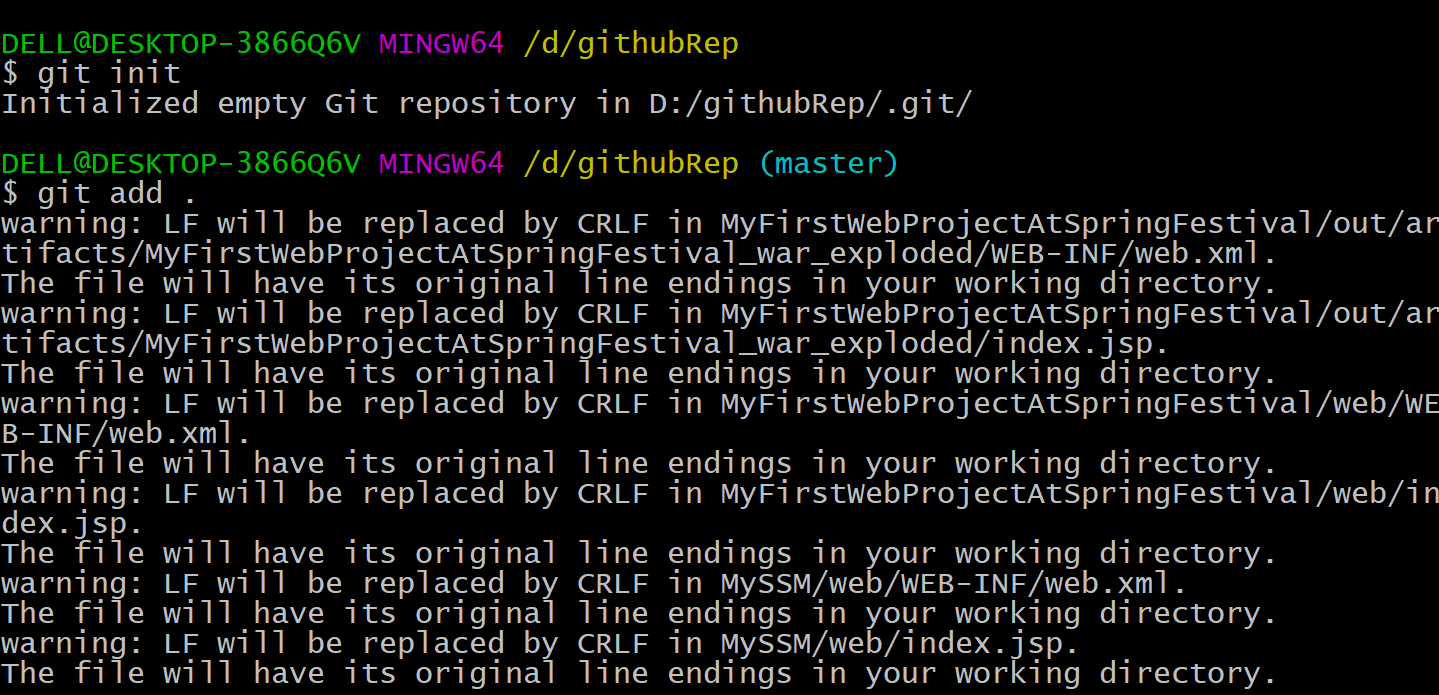The width and height of the screenshot is (1439, 695).
Task: Click line ending '_war_exploded/index.jsp.'
Action: [x=585, y=343]
